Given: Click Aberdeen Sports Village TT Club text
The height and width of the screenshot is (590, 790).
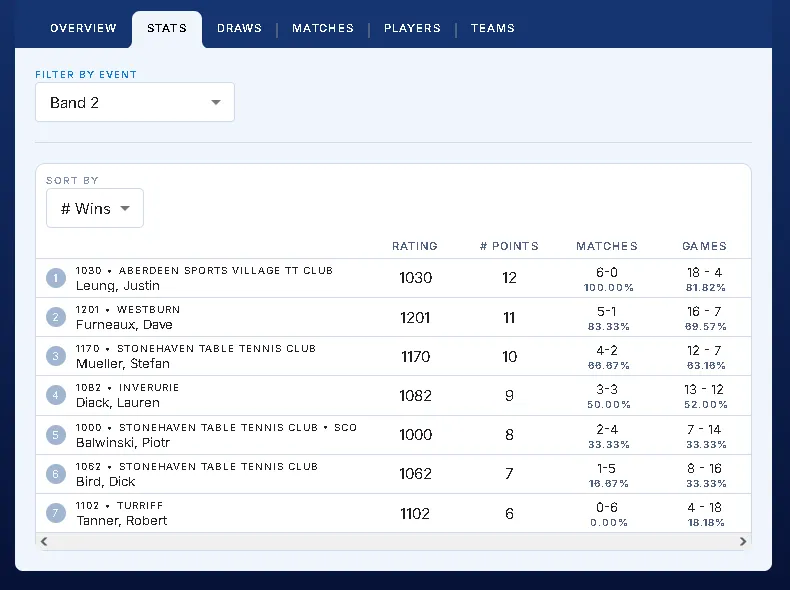Looking at the screenshot, I should tap(226, 271).
